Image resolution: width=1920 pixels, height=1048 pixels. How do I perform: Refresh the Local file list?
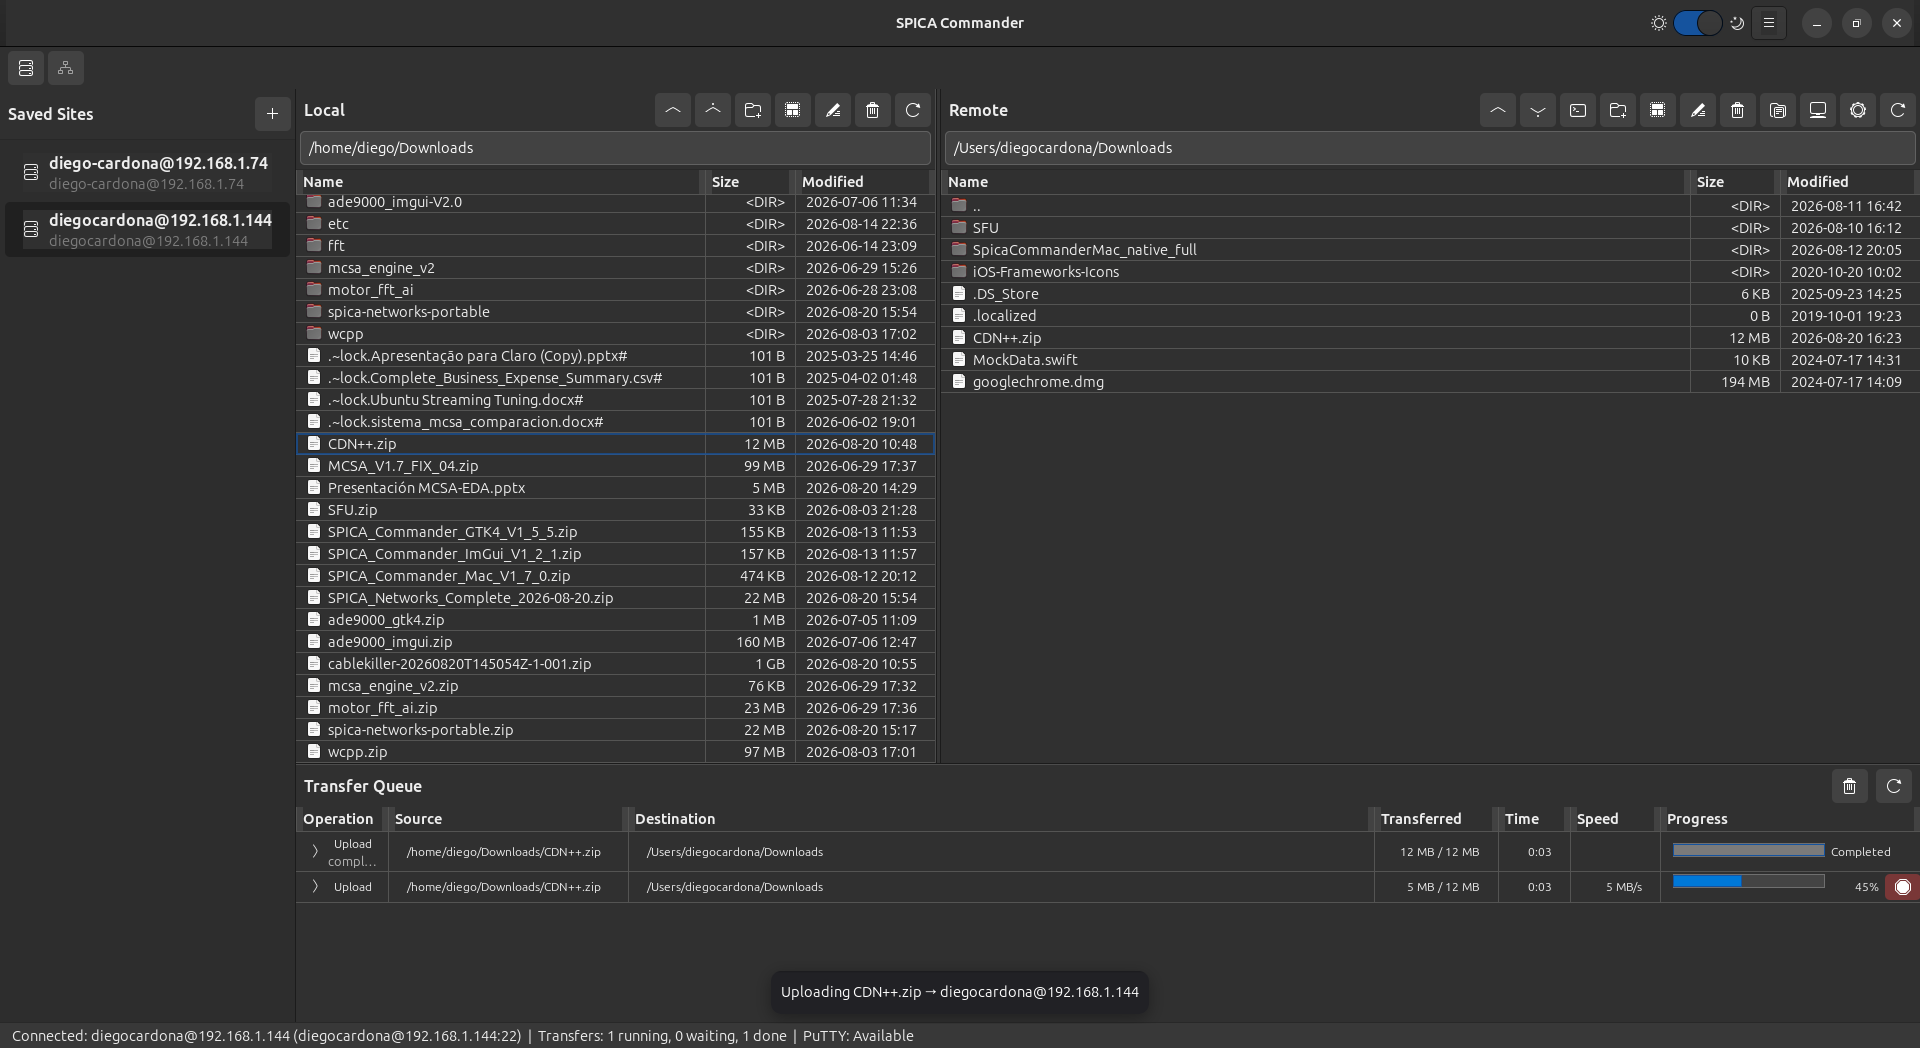[913, 110]
